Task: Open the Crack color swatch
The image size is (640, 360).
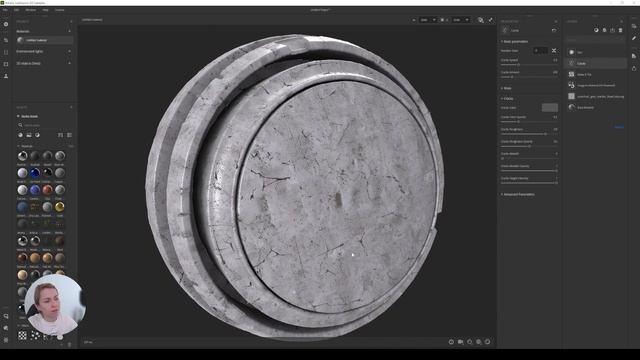Action: [549, 108]
